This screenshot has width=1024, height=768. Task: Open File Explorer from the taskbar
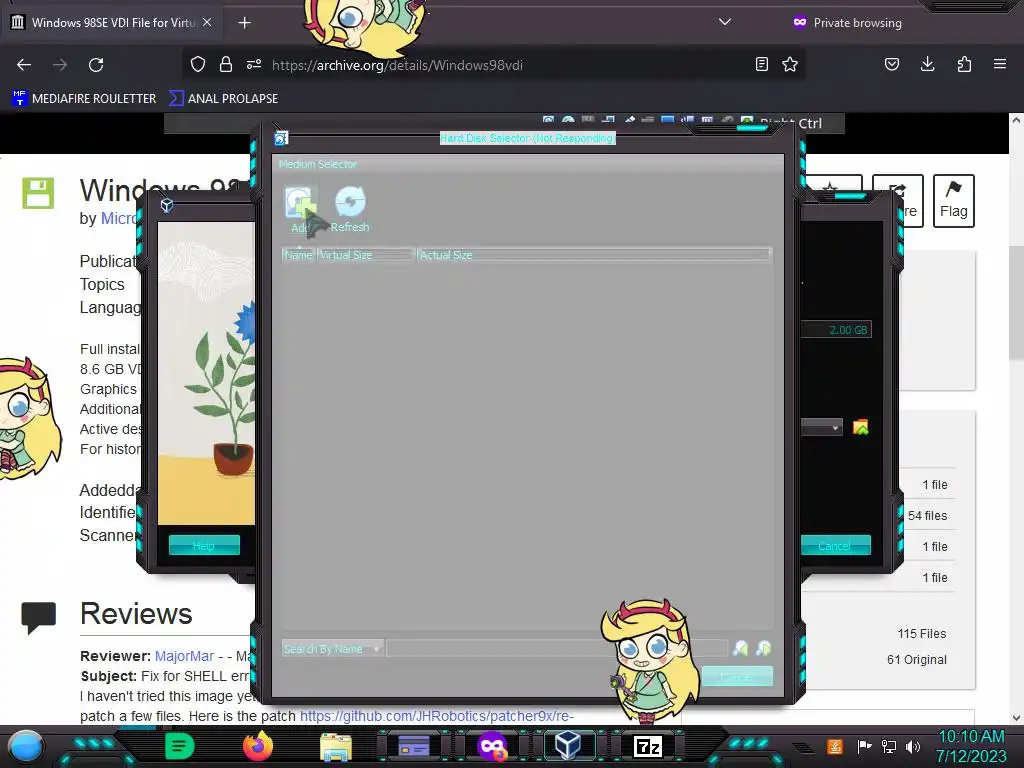tap(336, 746)
